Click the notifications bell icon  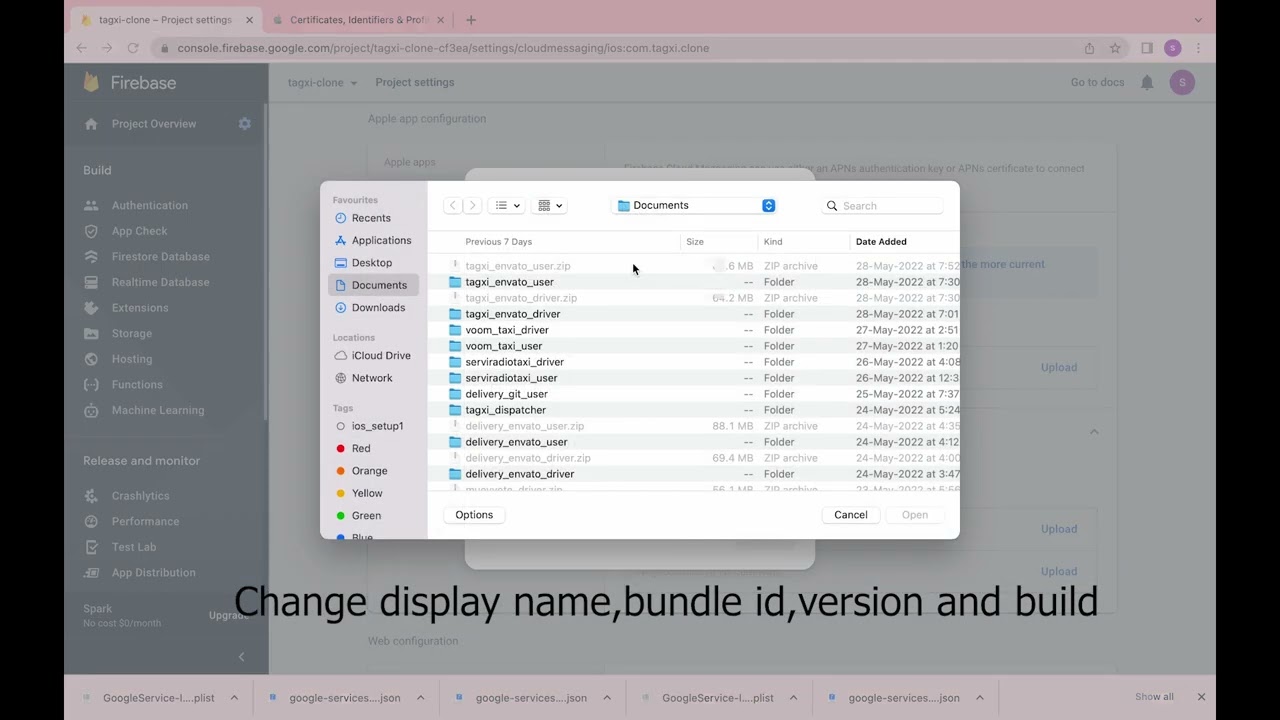point(1147,83)
